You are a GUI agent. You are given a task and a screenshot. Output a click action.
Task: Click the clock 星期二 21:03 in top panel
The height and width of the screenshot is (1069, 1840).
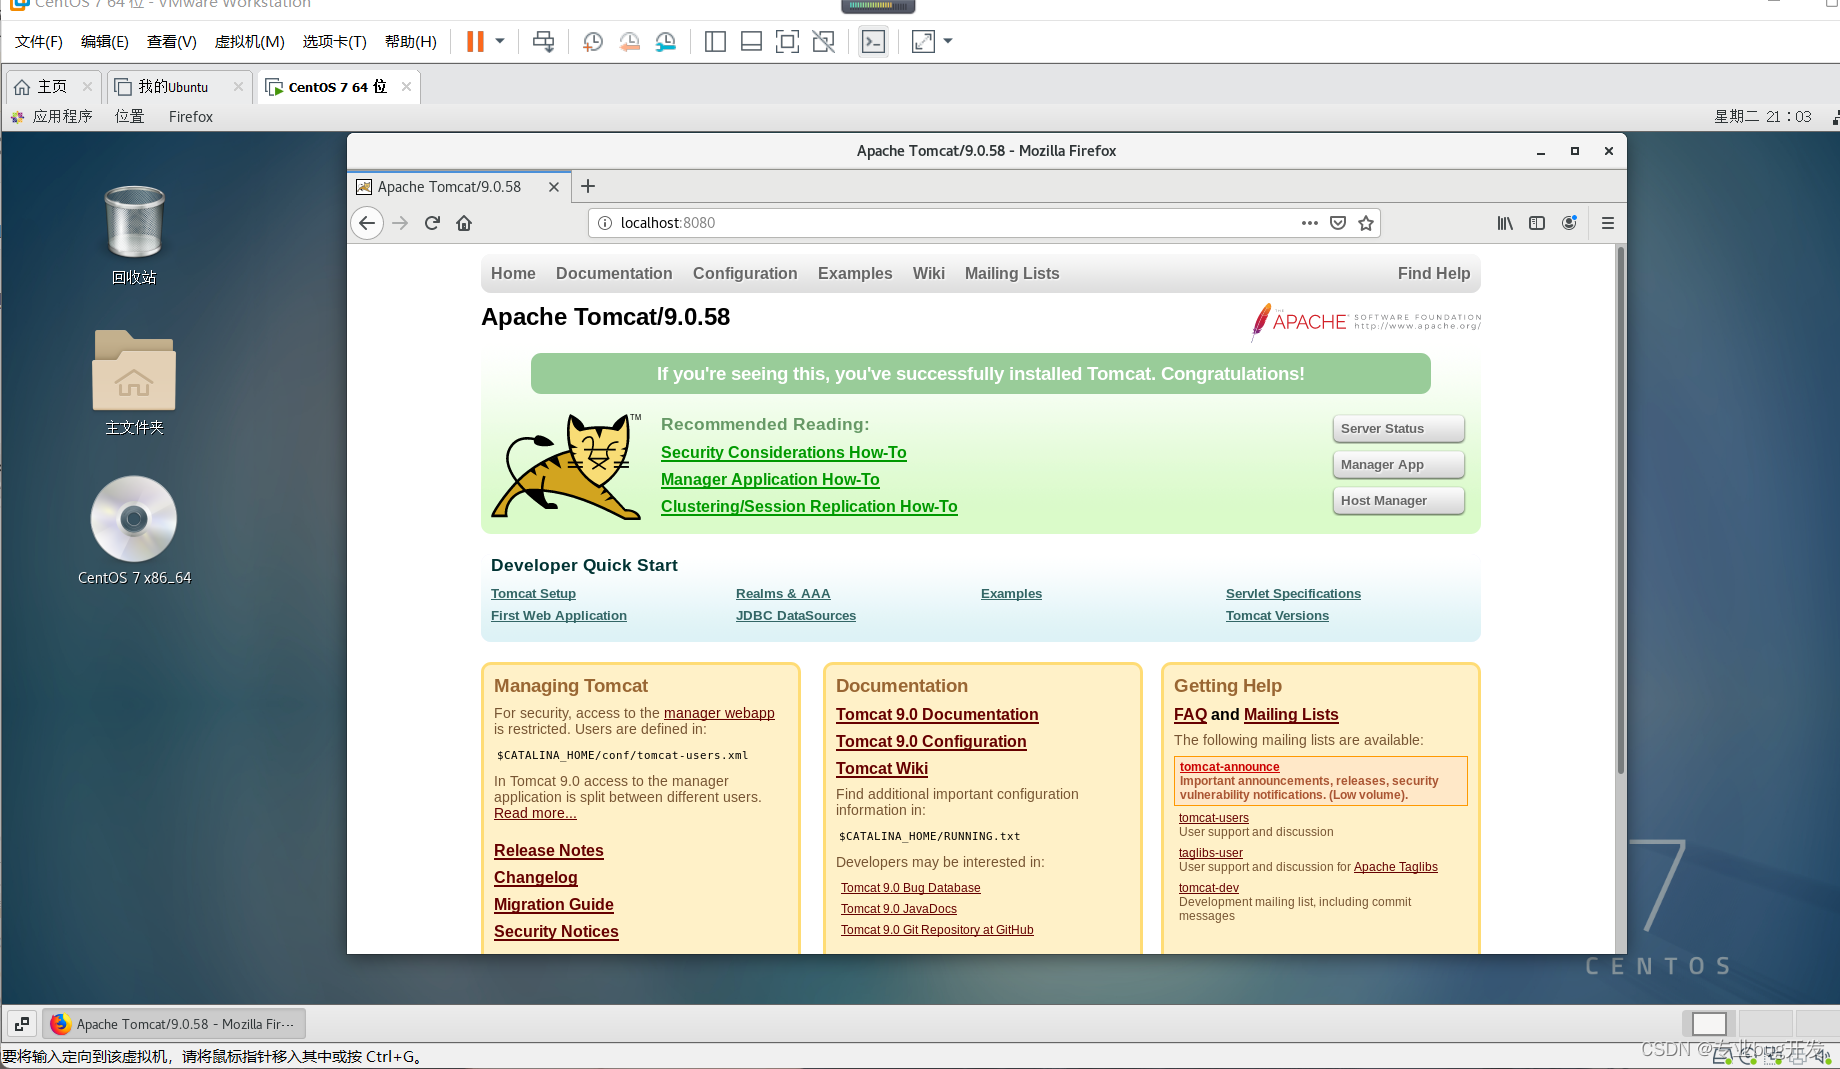(x=1763, y=117)
